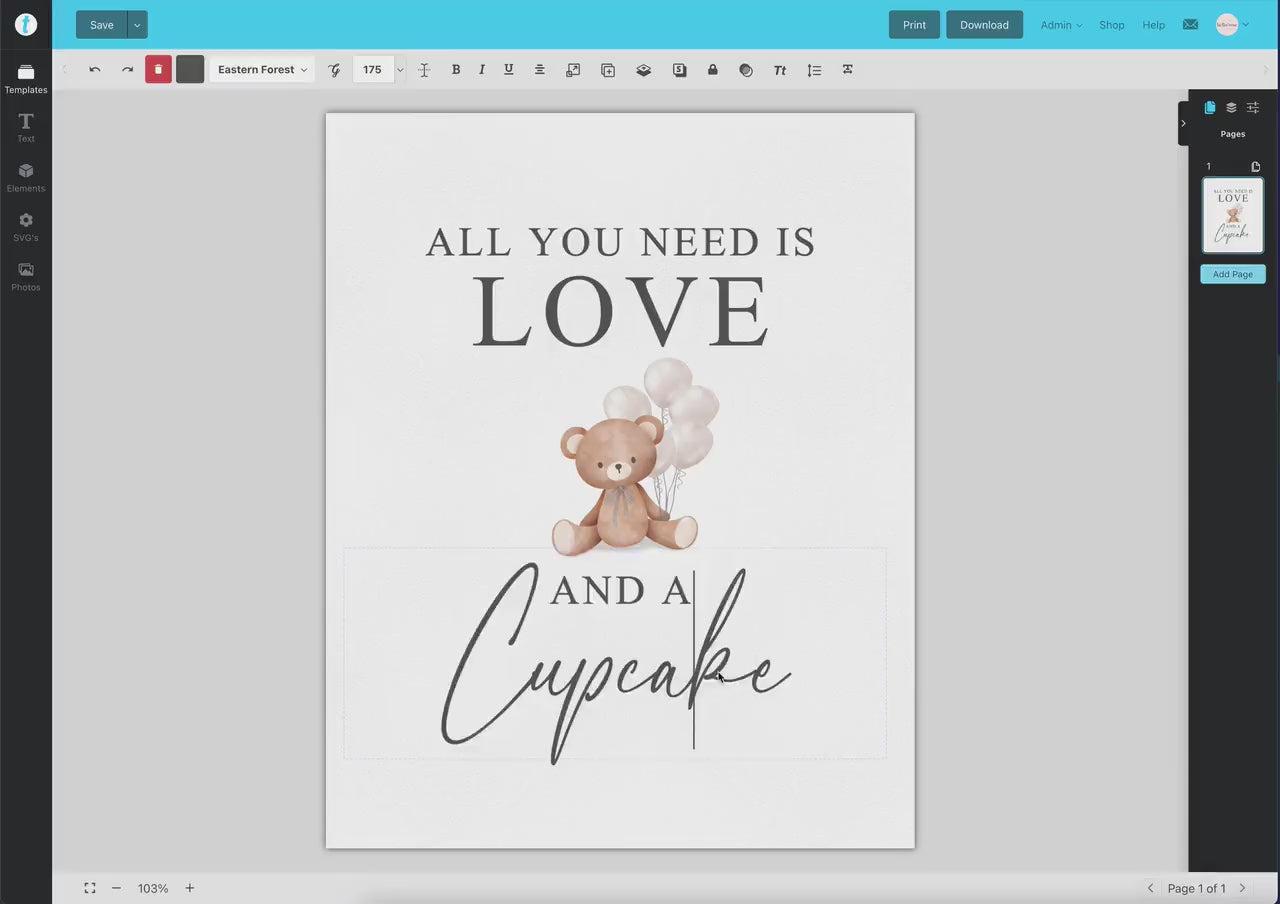Open the SVG's sidebar panel

pos(26,228)
